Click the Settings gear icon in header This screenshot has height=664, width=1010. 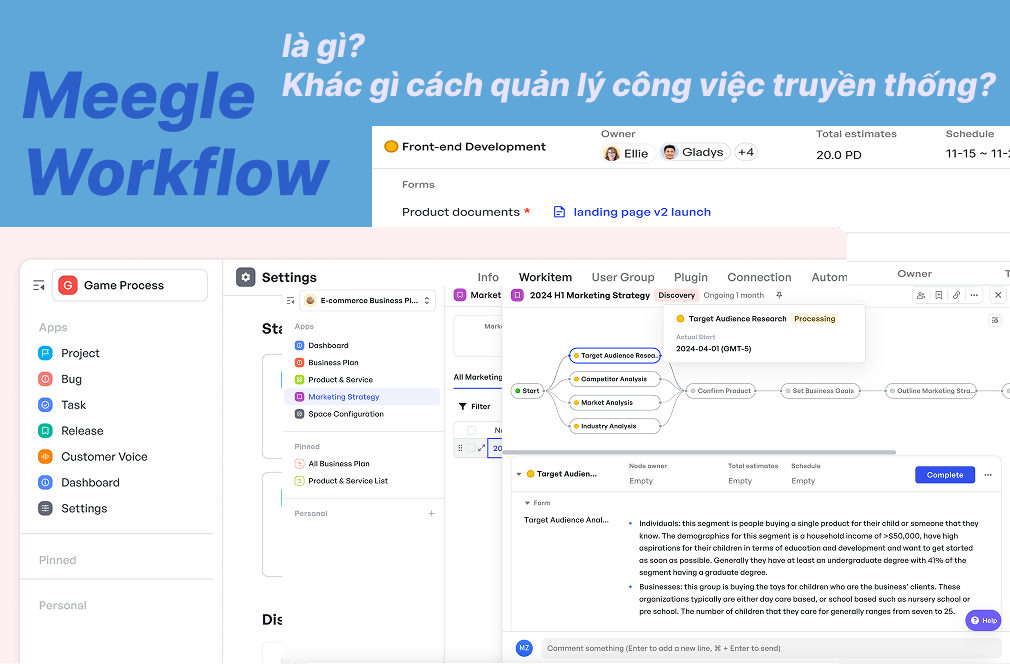245,277
